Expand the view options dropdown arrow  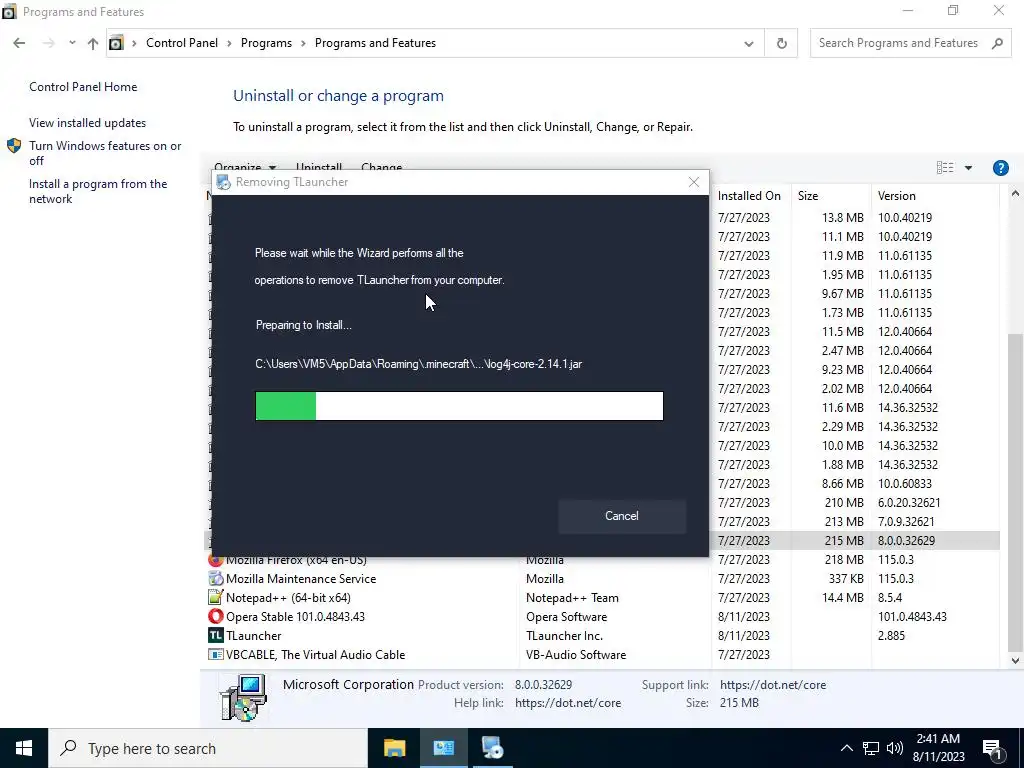[968, 168]
